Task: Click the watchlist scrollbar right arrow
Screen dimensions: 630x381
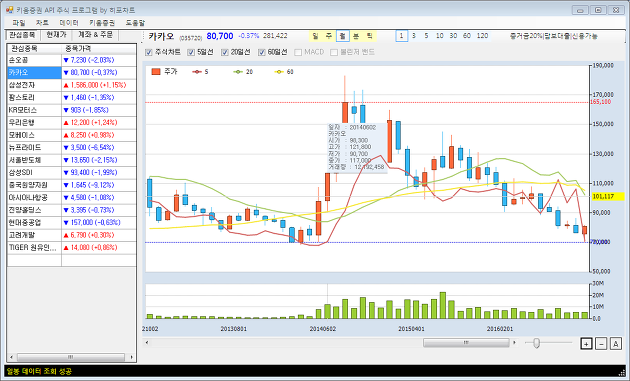Action: click(132, 357)
